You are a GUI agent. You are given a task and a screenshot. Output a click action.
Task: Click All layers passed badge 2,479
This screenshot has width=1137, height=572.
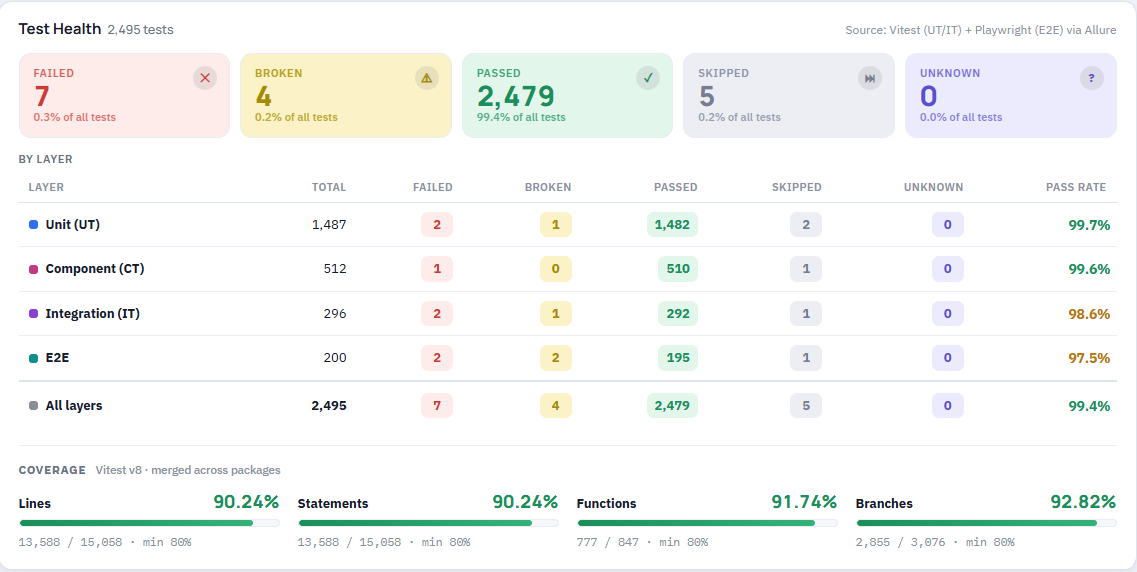tap(672, 406)
